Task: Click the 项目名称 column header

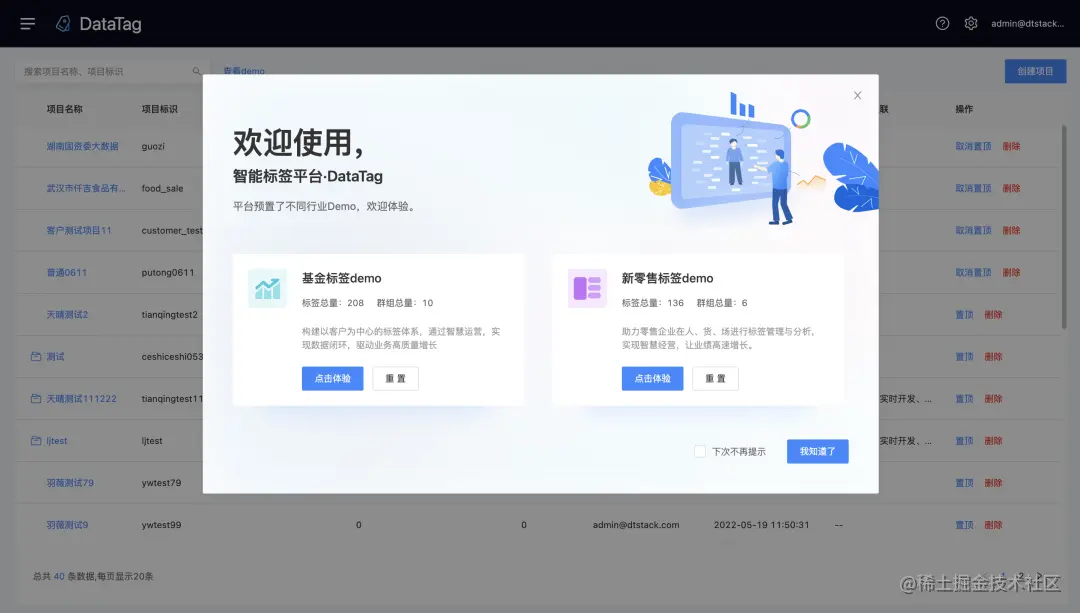Action: point(65,109)
